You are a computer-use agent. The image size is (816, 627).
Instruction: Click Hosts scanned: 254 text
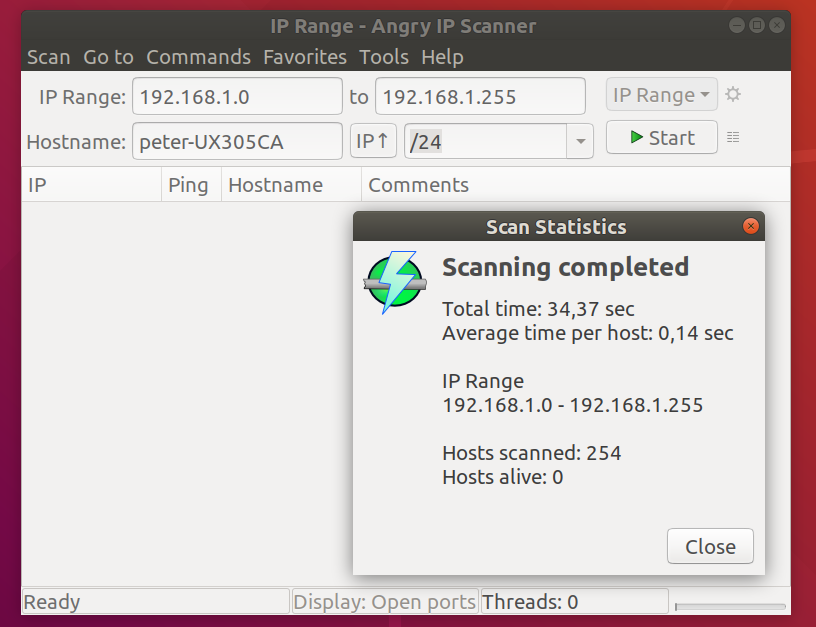(x=531, y=453)
